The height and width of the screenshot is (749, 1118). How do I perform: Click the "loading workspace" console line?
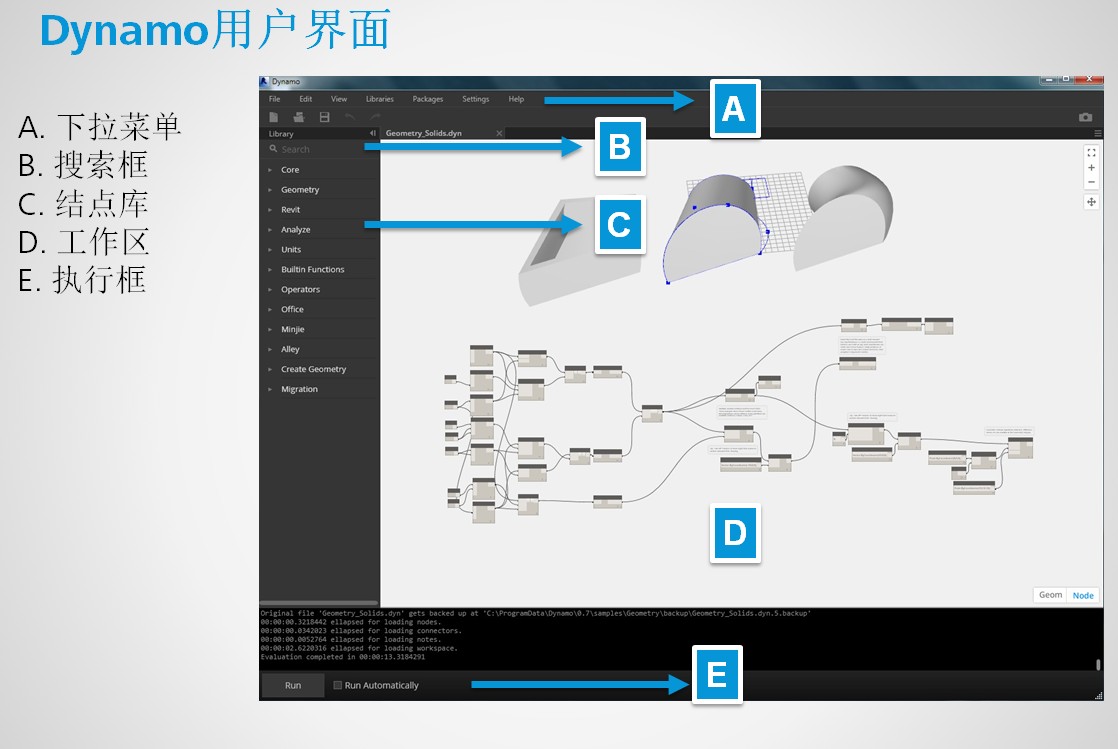[x=359, y=648]
